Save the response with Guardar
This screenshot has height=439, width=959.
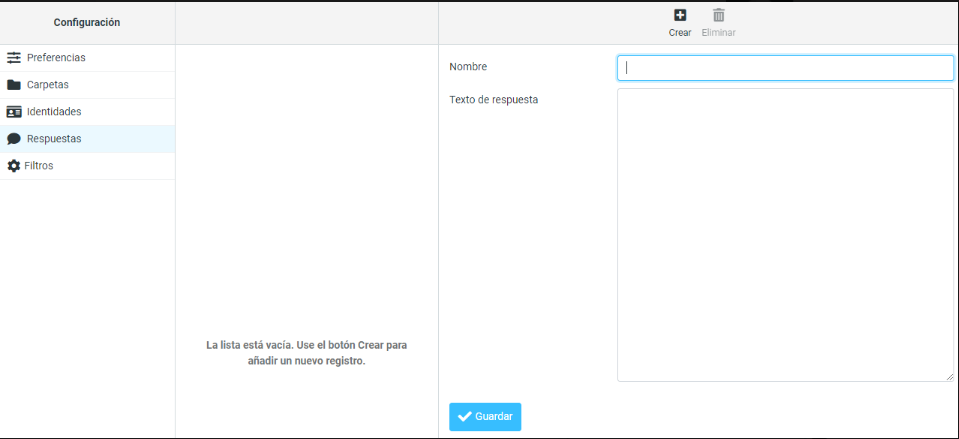click(x=485, y=417)
